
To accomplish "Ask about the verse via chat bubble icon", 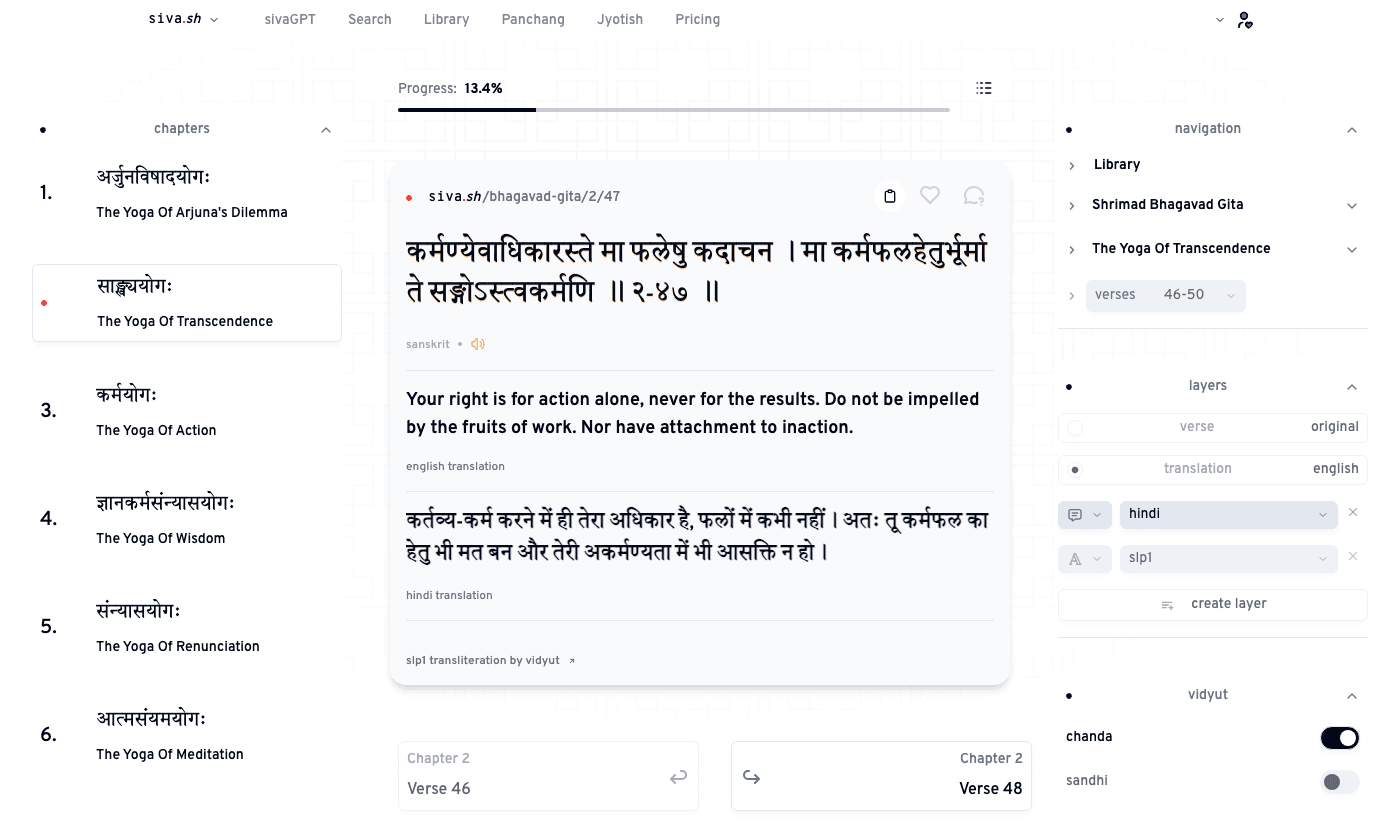I will tap(974, 196).
